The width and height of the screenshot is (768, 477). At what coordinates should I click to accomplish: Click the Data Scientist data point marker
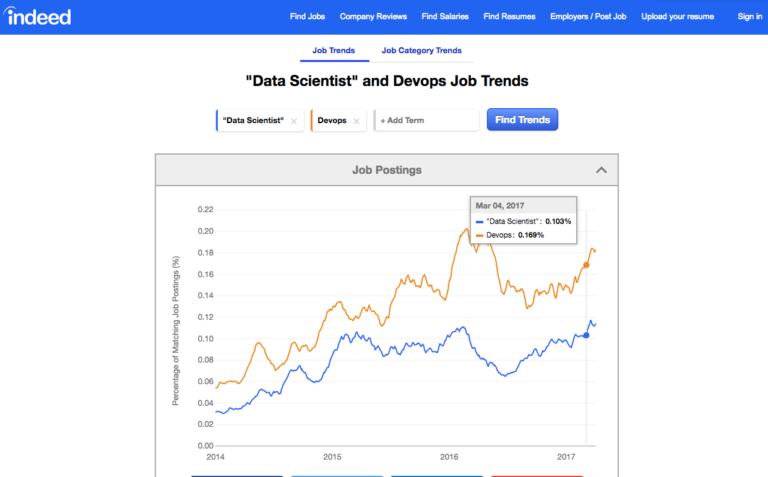pyautogui.click(x=586, y=335)
